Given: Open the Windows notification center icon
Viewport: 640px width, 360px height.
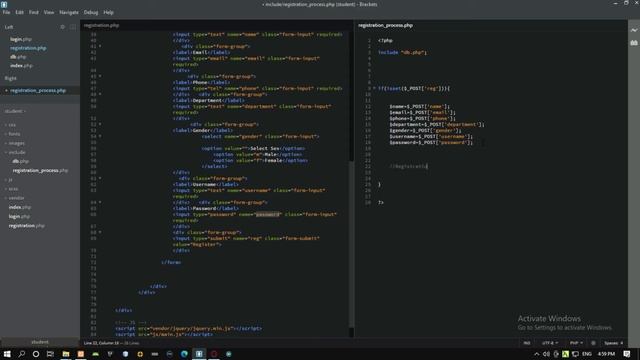Looking at the screenshot, I should tap(627, 354).
